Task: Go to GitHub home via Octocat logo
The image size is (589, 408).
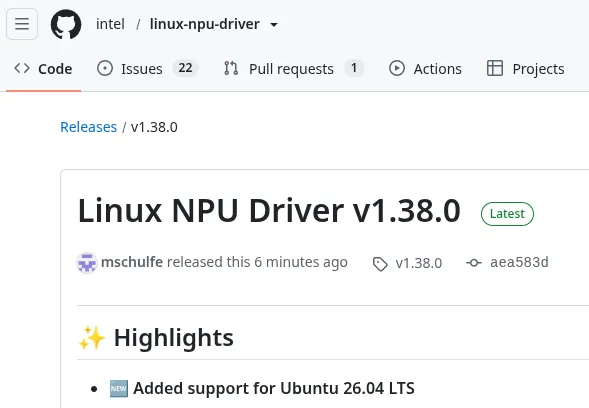Action: [66, 24]
